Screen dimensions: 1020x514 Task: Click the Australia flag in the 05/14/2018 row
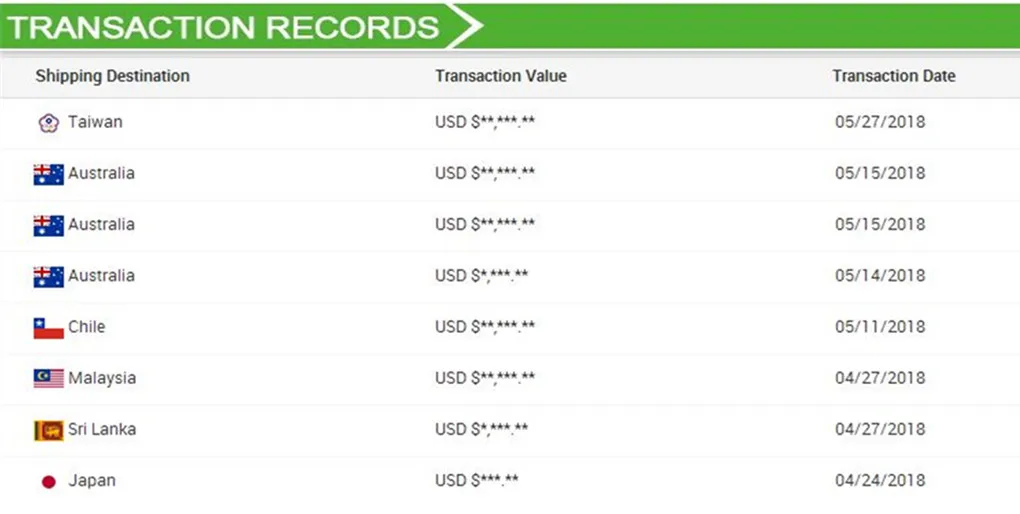pyautogui.click(x=48, y=276)
